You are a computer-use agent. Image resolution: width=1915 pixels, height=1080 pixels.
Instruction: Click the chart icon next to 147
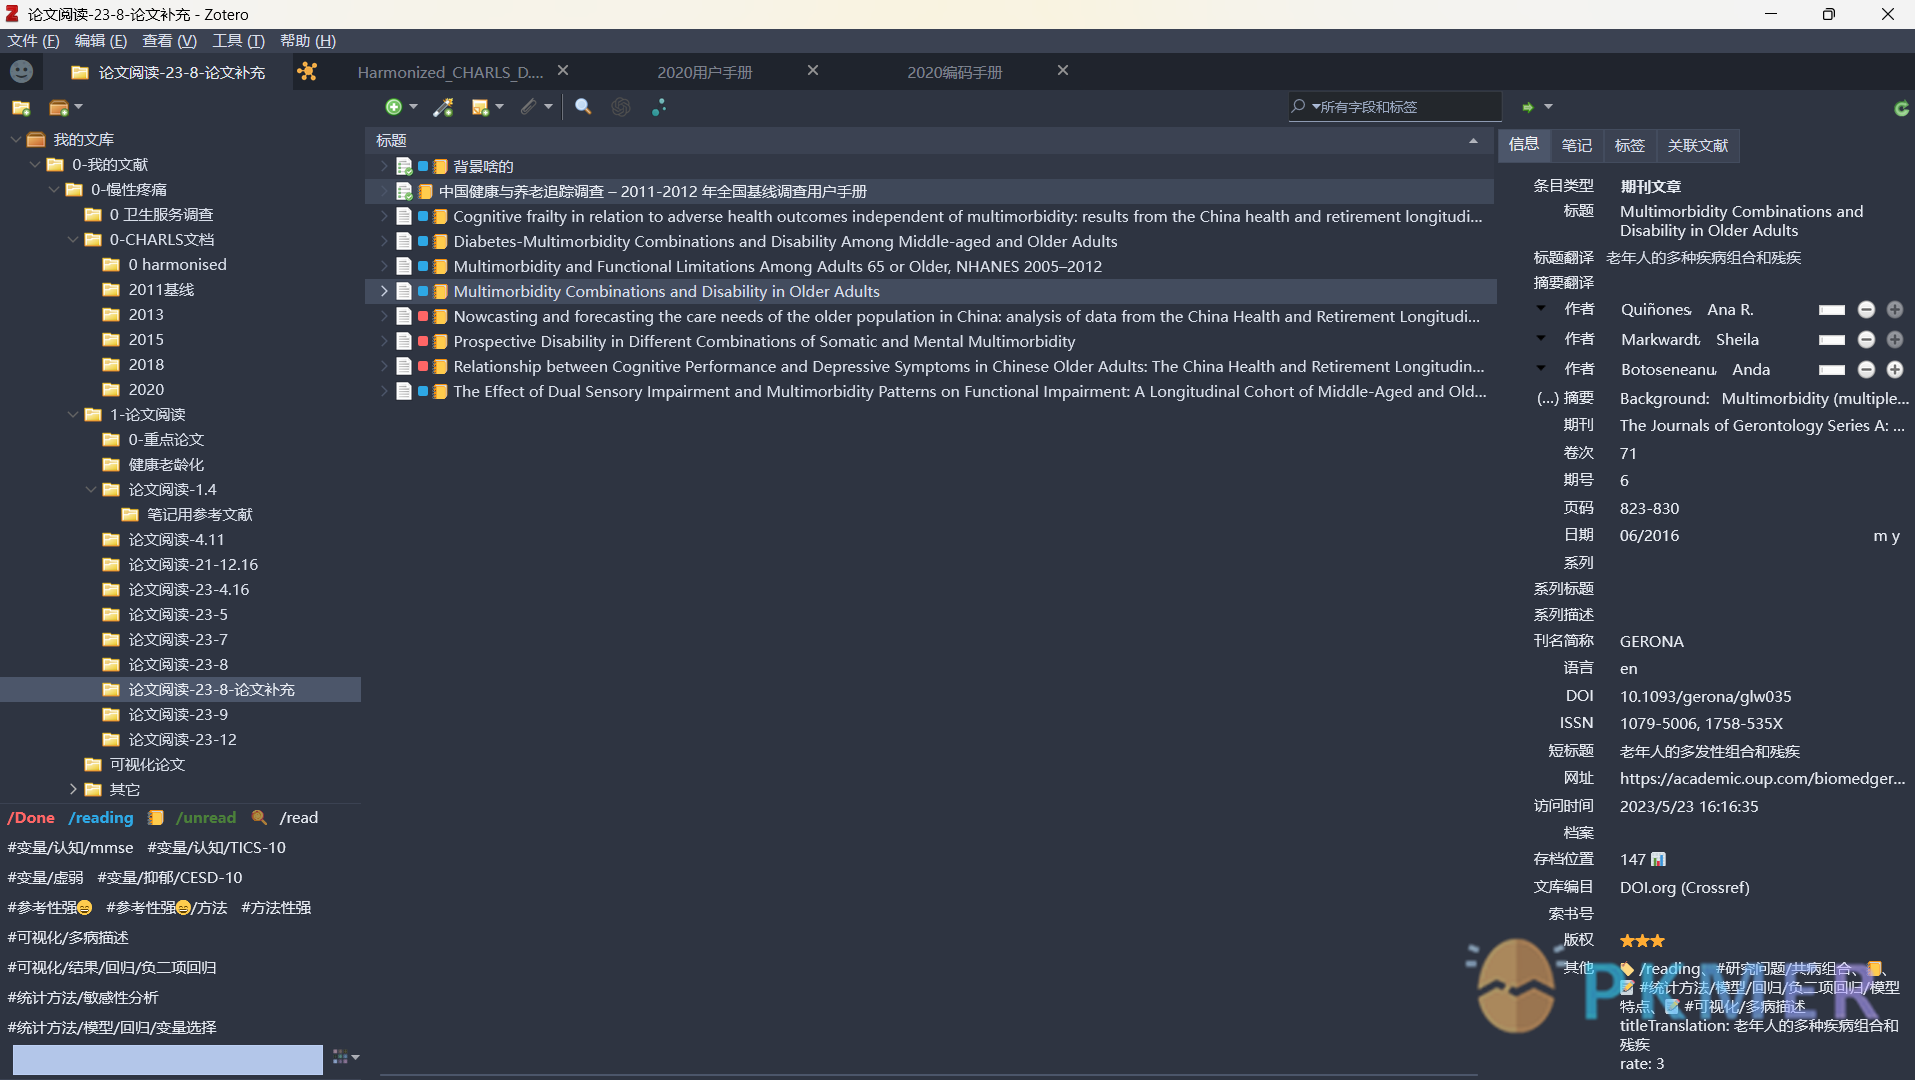1659,859
